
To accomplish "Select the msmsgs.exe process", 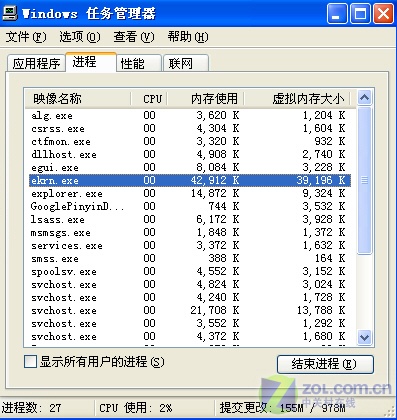I will point(190,232).
